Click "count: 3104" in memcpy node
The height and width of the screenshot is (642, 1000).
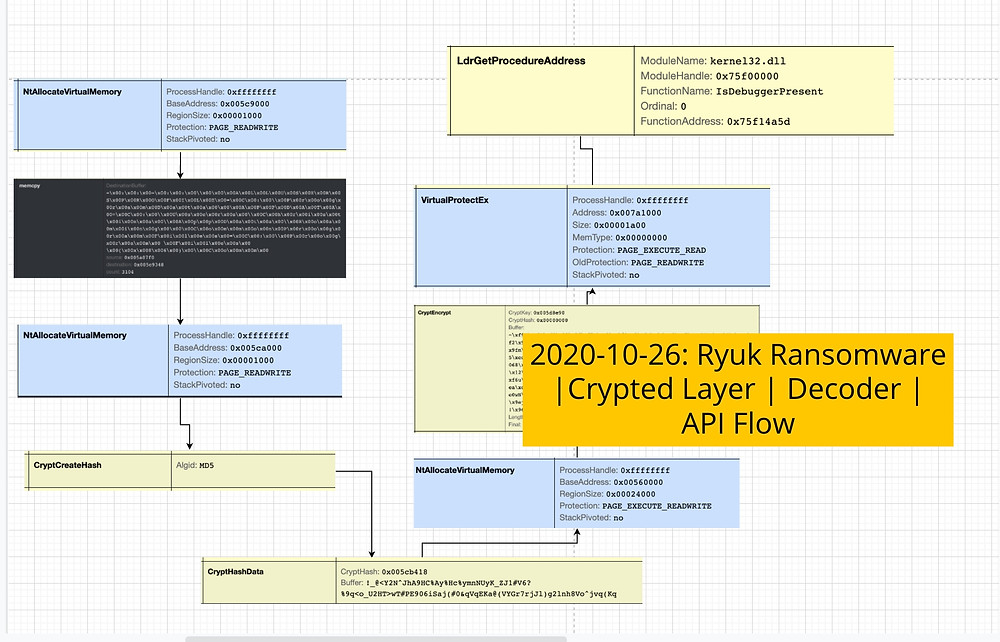pyautogui.click(x=120, y=272)
